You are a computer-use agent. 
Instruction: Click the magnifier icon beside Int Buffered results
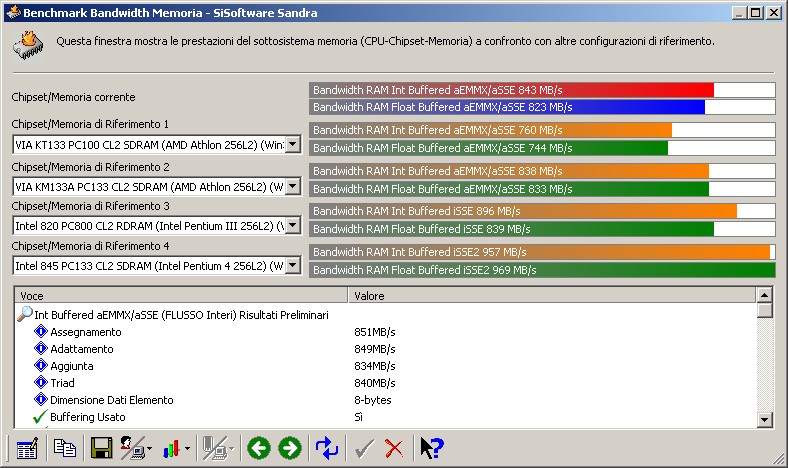[x=25, y=314]
